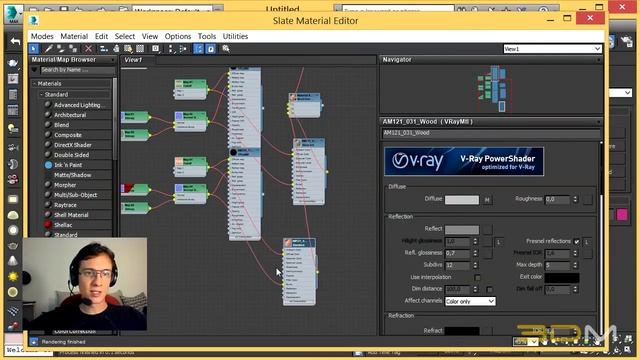Toggle the L lock beside Hilight glossiness
The height and width of the screenshot is (360, 640).
click(498, 242)
